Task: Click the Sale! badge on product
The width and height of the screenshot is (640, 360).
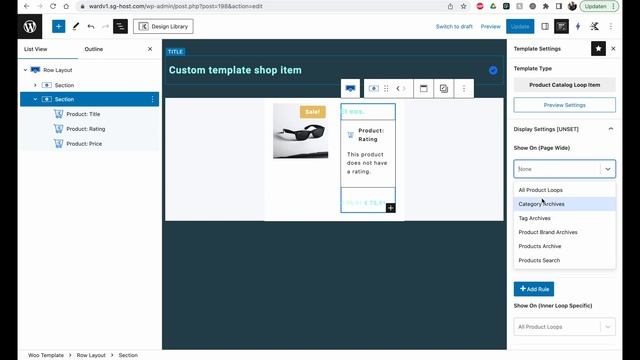Action: pyautogui.click(x=313, y=111)
